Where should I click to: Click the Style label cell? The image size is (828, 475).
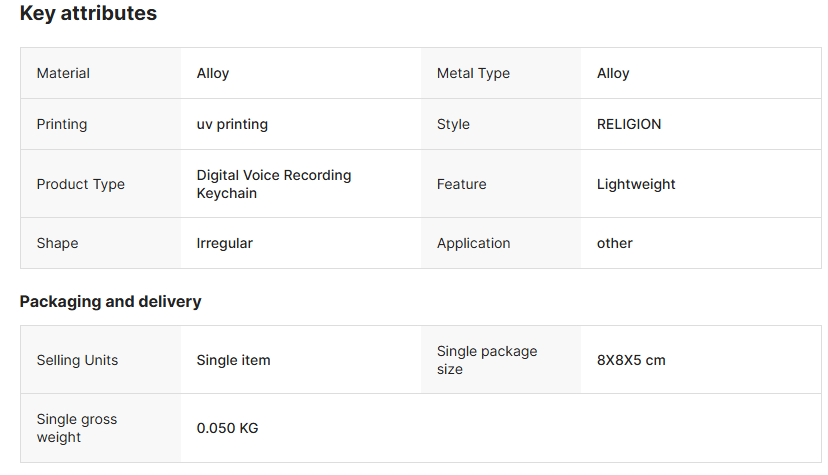pos(453,124)
